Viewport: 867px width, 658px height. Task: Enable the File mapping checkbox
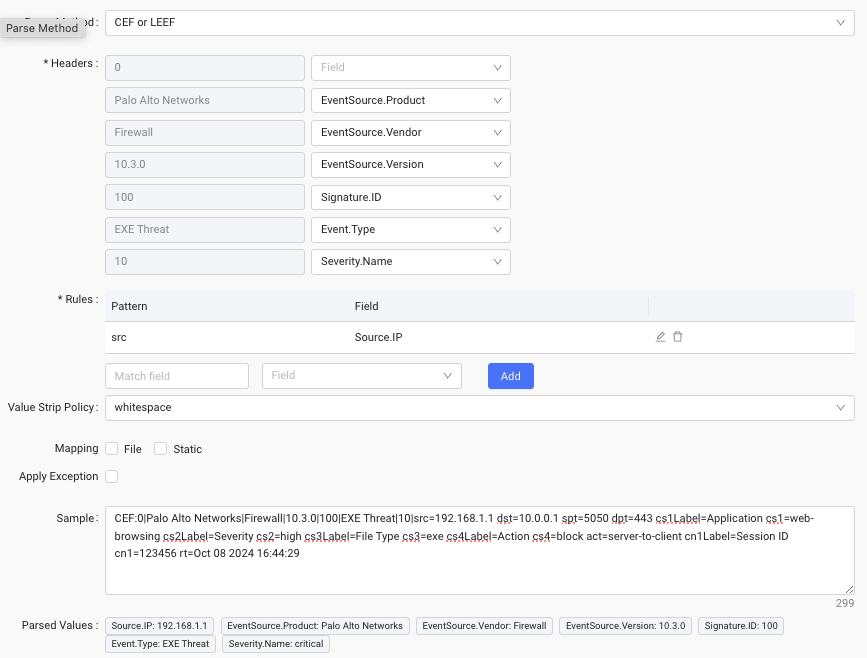112,449
